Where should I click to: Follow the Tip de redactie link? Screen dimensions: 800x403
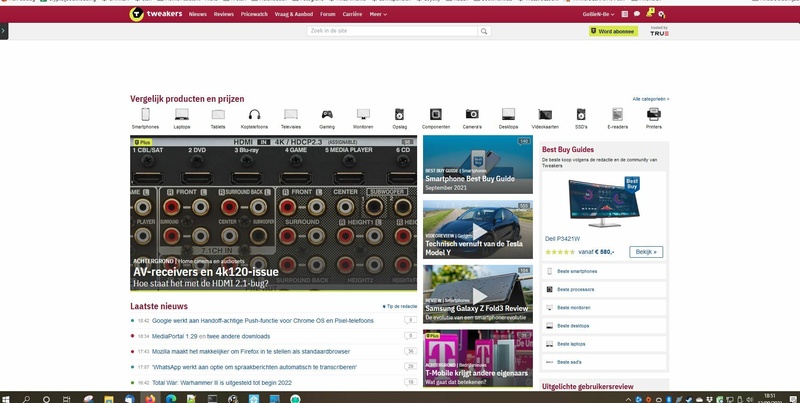pyautogui.click(x=399, y=306)
